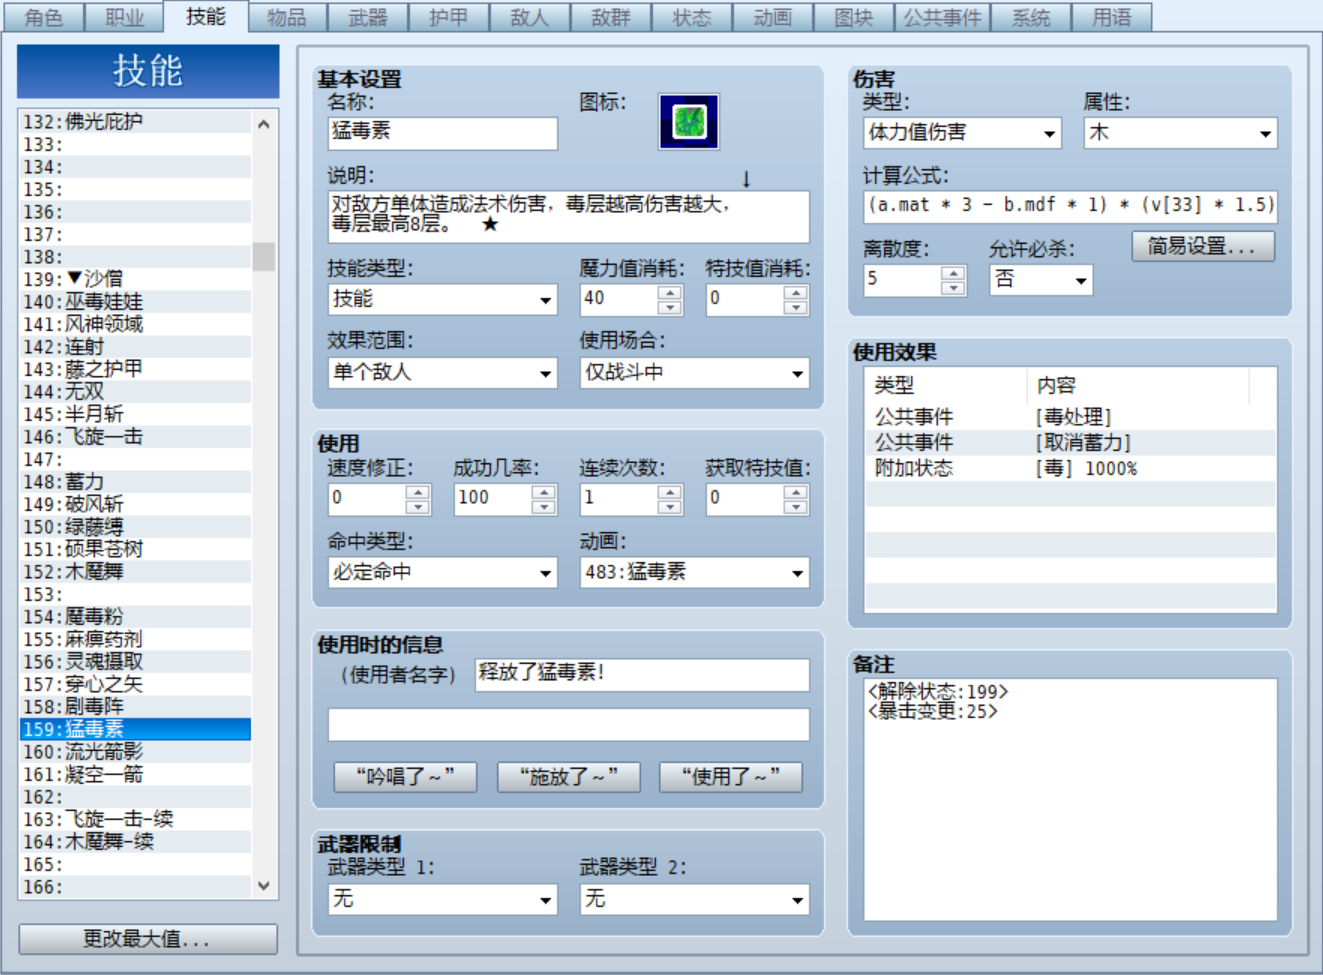Screen dimensions: 1323x975
Task: Switch to the 角色 tab
Action: click(x=44, y=18)
